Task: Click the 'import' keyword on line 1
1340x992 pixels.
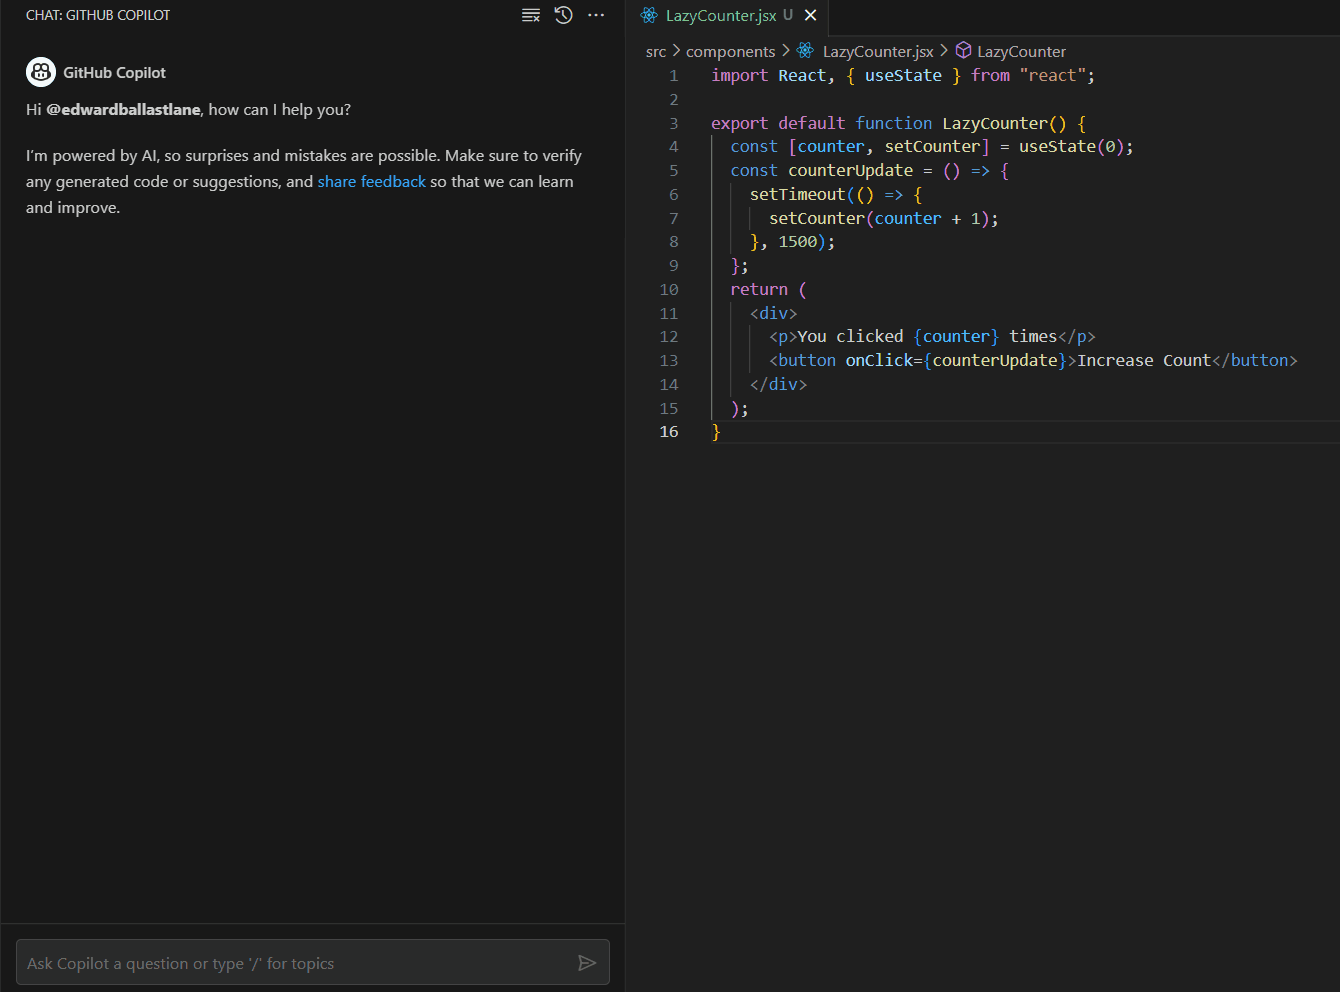Action: pos(740,75)
